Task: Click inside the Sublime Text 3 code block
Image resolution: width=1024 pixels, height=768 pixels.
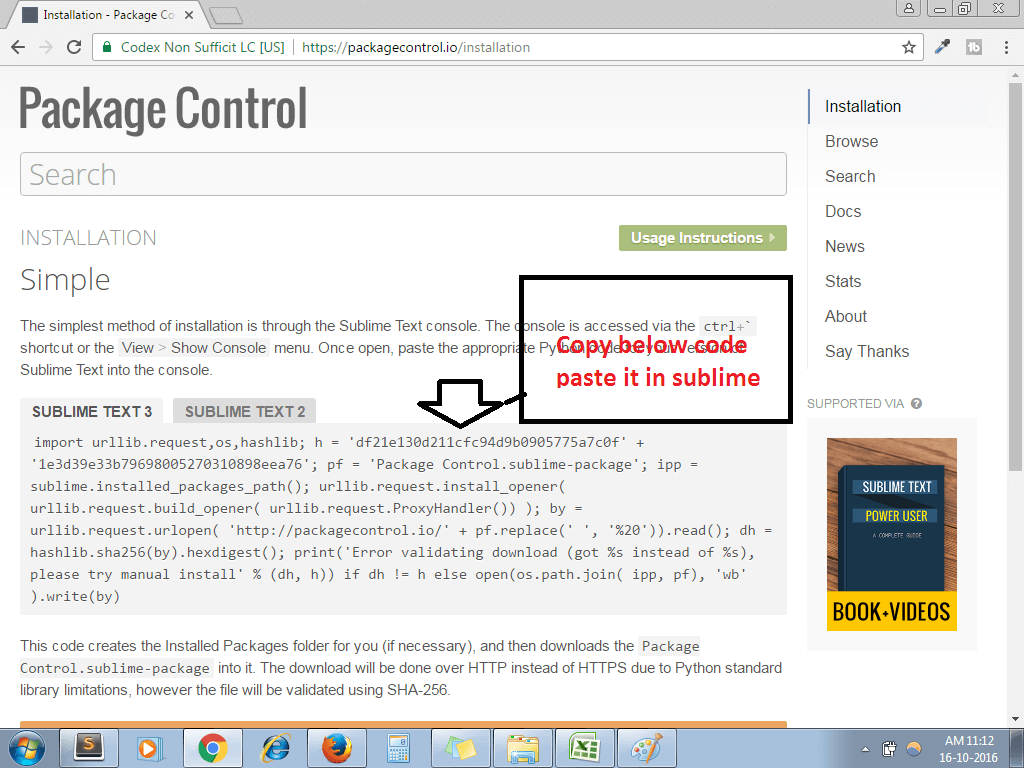Action: click(x=403, y=519)
